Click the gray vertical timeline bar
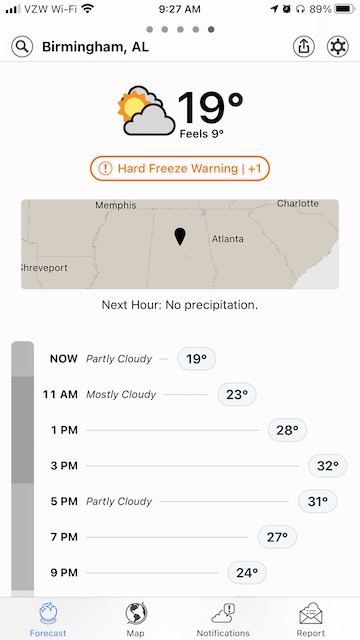Viewport: 360px width, 640px height. click(x=22, y=469)
